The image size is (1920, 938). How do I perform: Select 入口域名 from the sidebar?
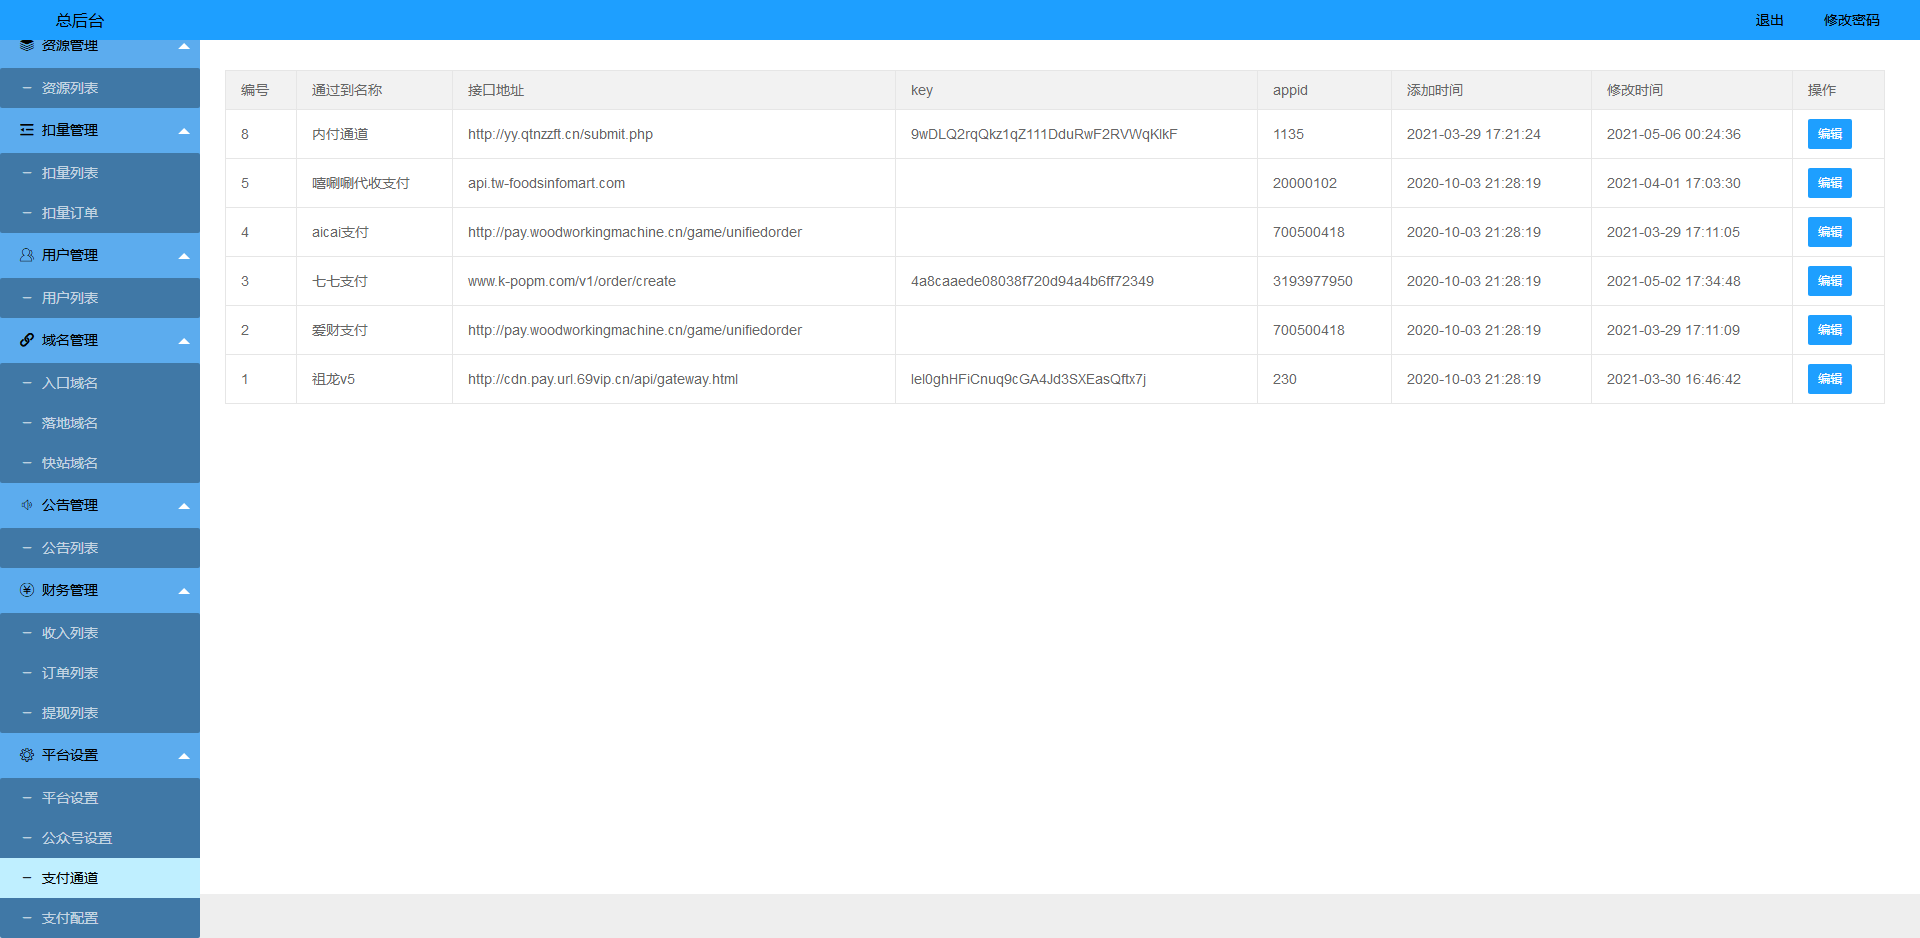click(x=70, y=383)
